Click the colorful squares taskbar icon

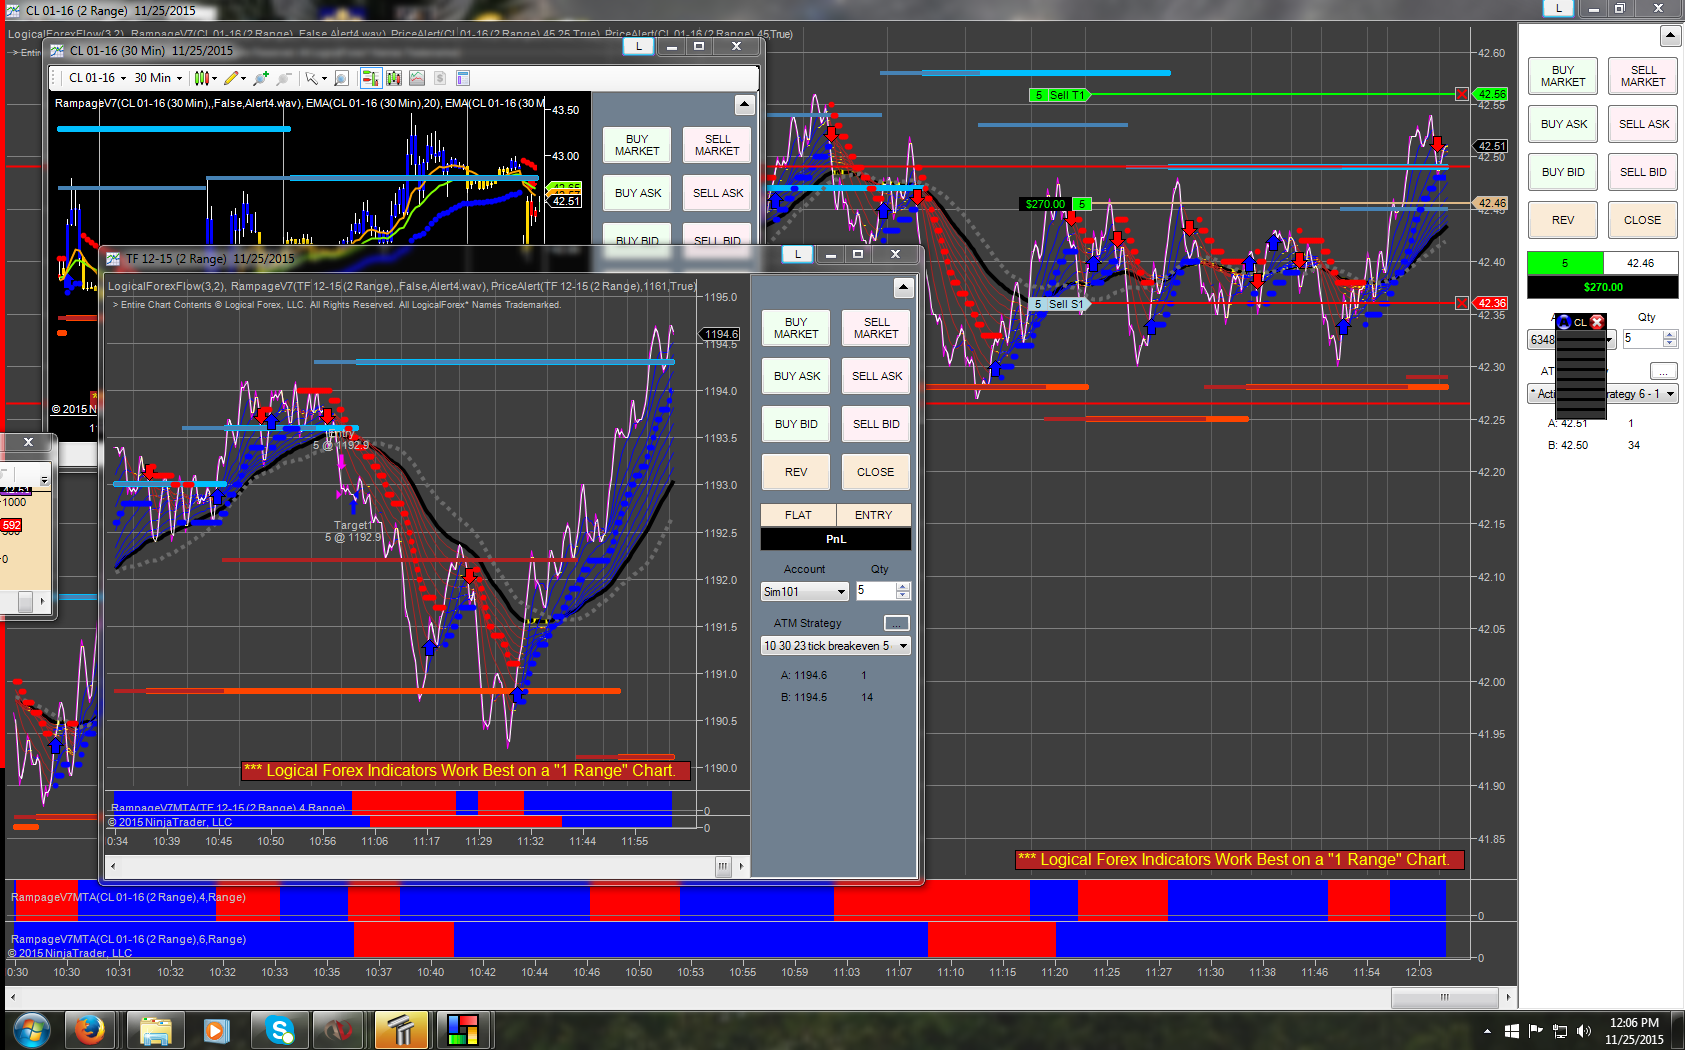pos(463,1029)
